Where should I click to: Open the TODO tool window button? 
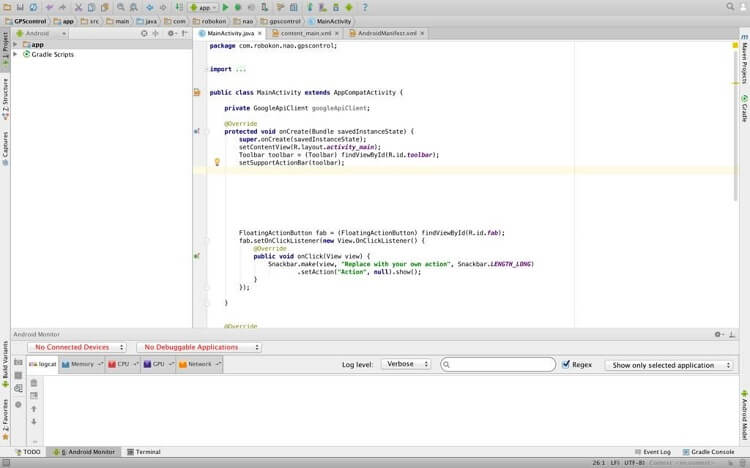pyautogui.click(x=28, y=452)
